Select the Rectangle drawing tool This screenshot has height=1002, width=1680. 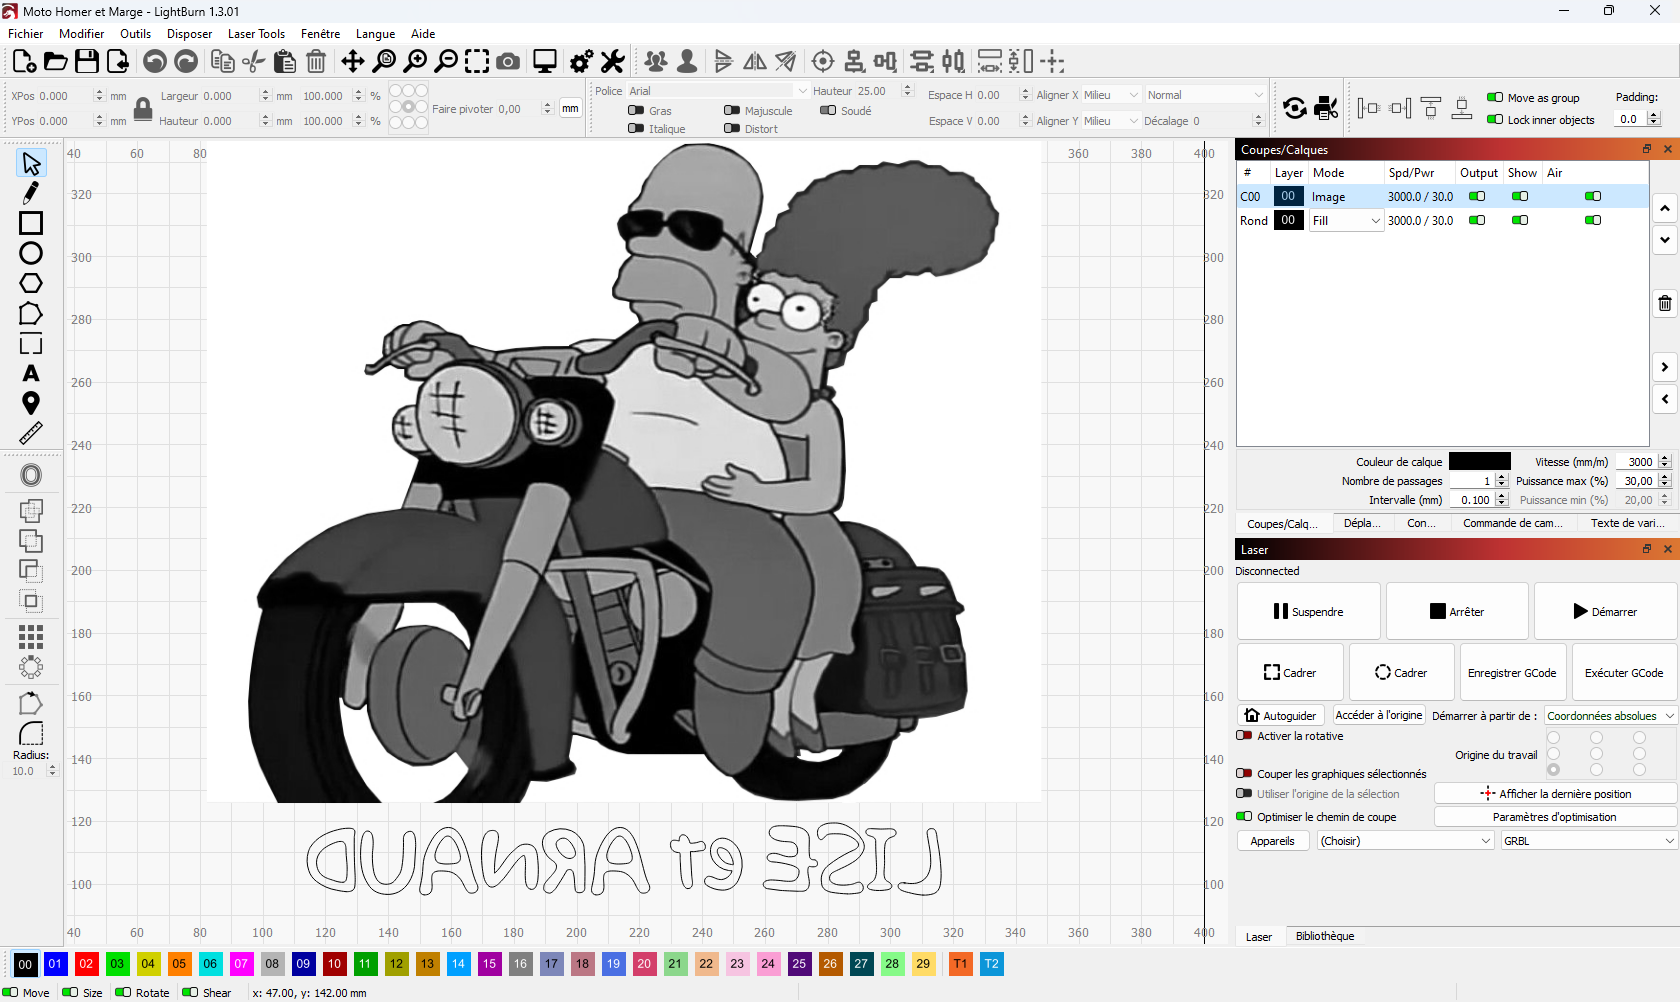[x=30, y=223]
